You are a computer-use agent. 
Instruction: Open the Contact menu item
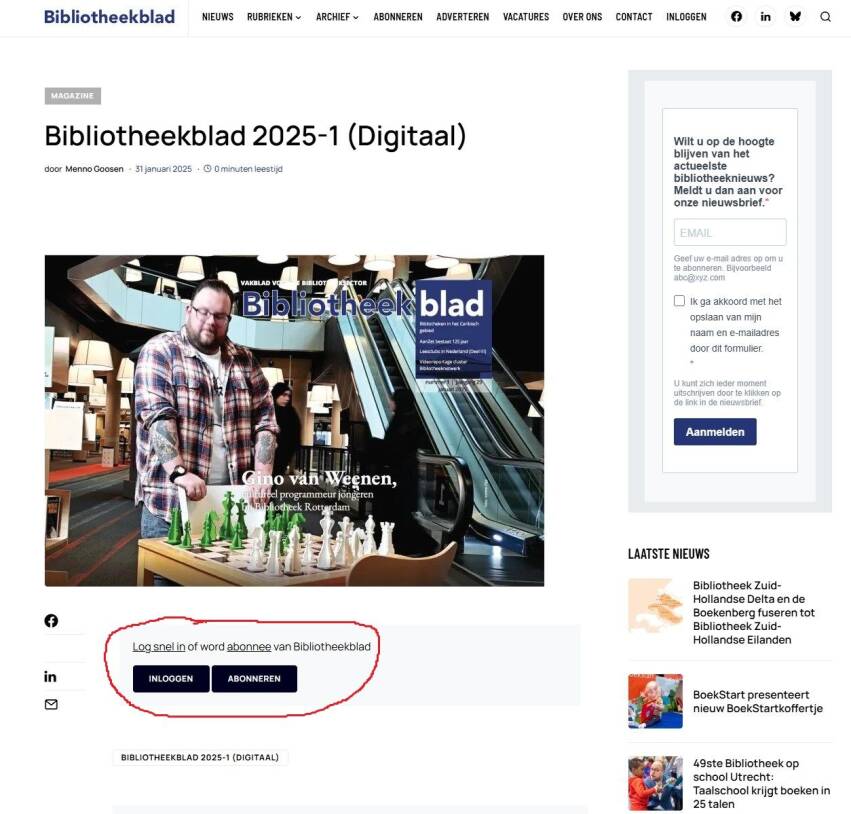[634, 17]
